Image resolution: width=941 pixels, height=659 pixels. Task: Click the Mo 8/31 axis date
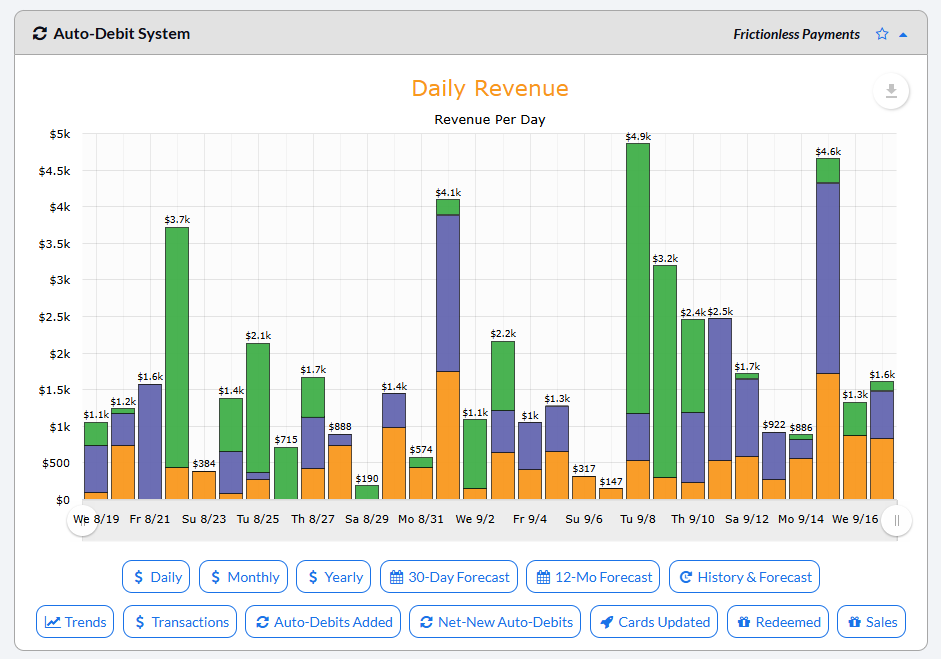click(421, 519)
